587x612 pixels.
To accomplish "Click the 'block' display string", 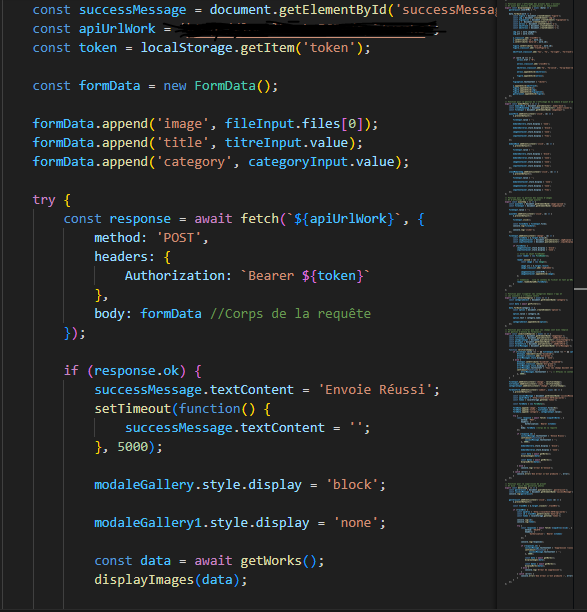I will point(352,485).
